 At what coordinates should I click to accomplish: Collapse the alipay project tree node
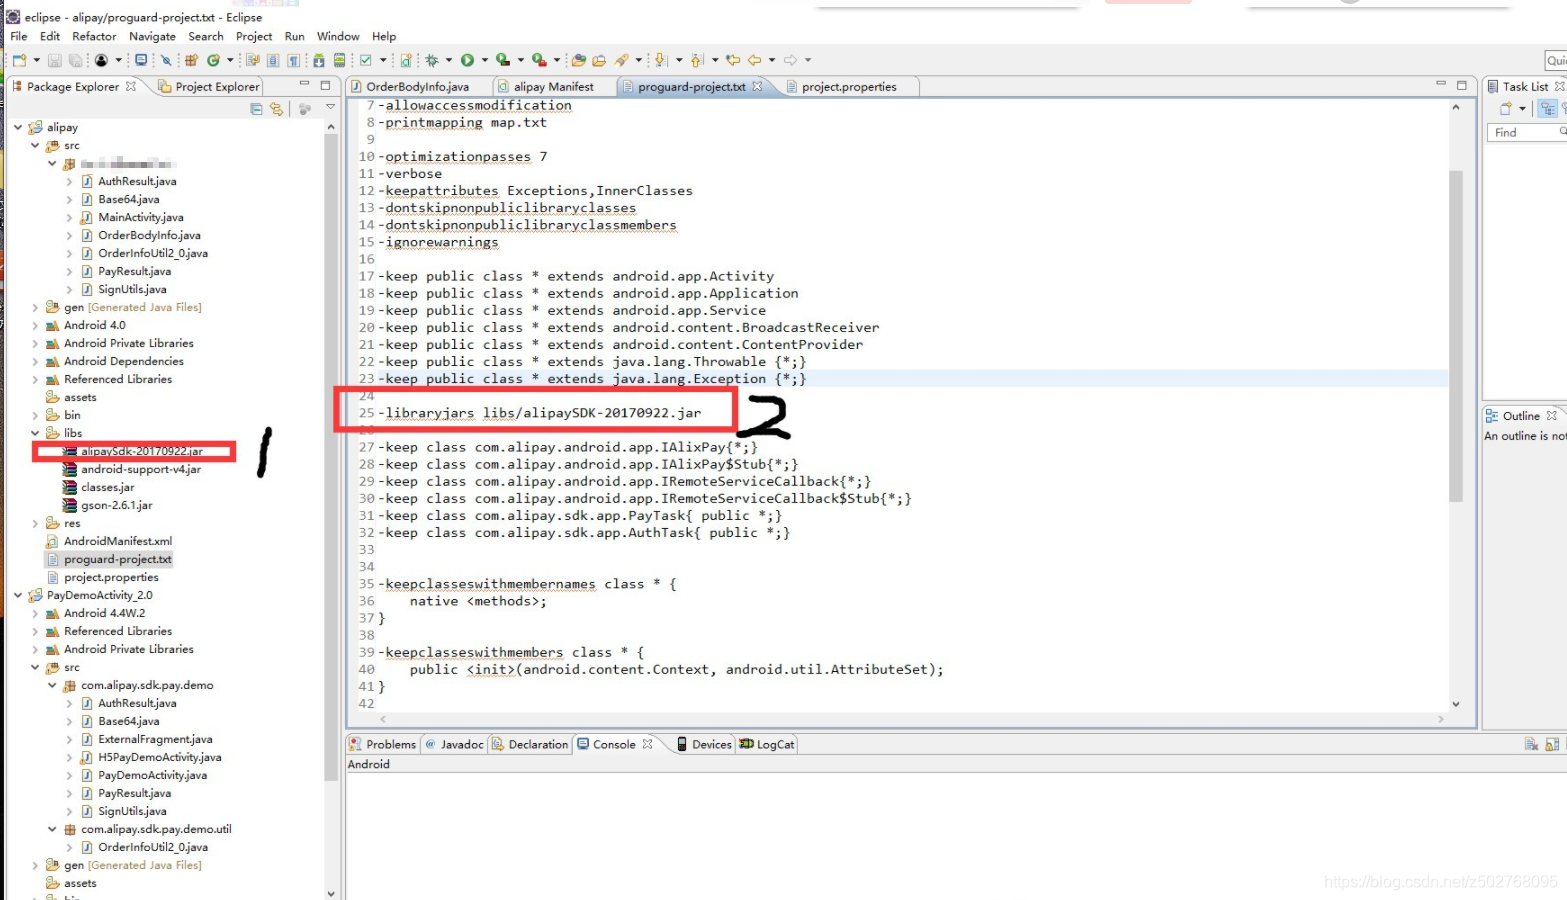tap(18, 127)
